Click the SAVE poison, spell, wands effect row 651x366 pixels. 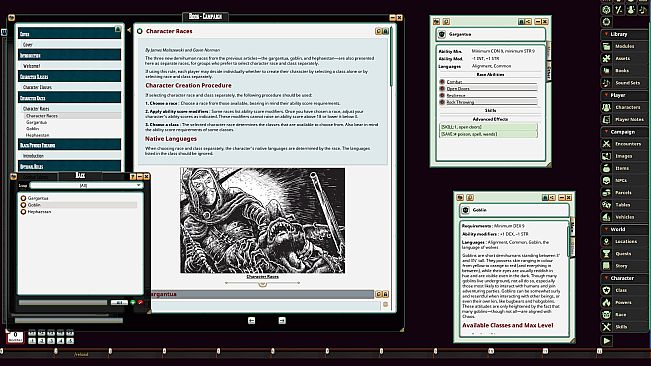pos(488,134)
